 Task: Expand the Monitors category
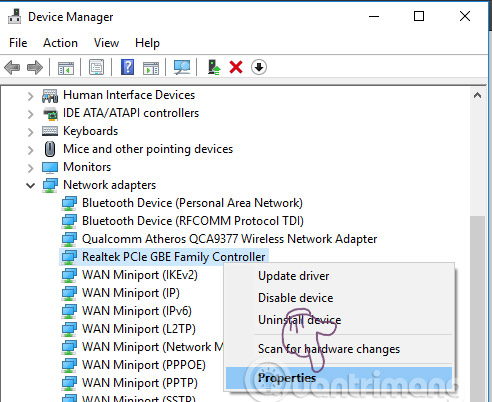30,168
